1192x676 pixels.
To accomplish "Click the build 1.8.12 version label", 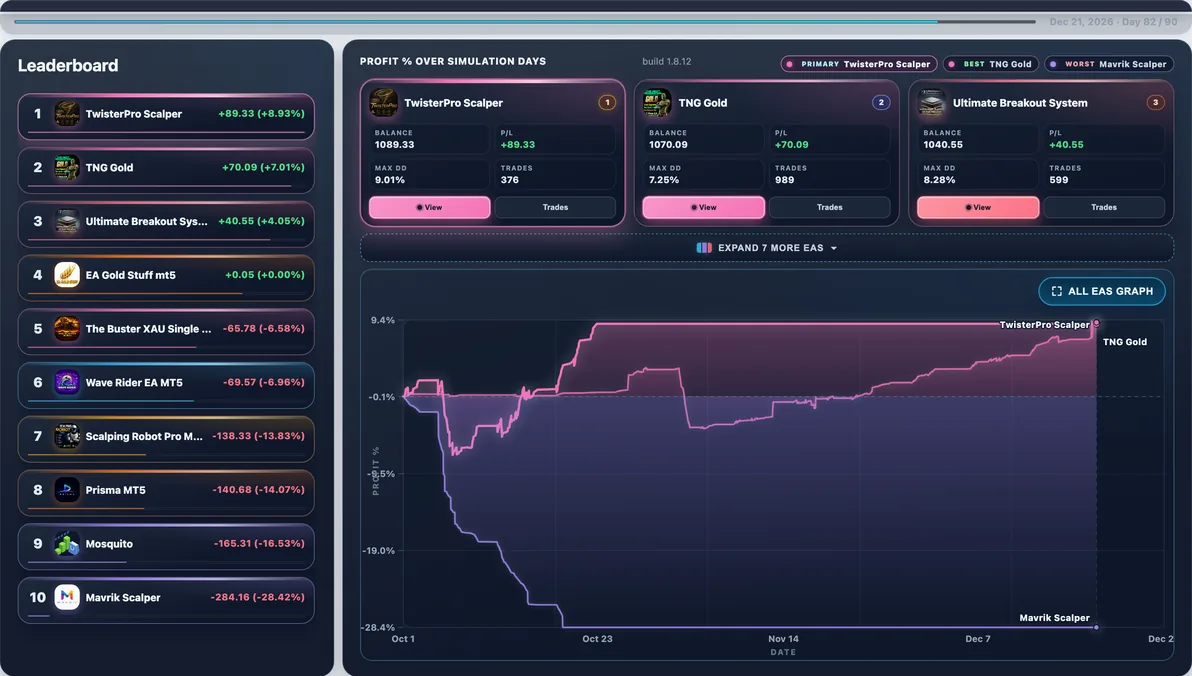I will (x=667, y=62).
